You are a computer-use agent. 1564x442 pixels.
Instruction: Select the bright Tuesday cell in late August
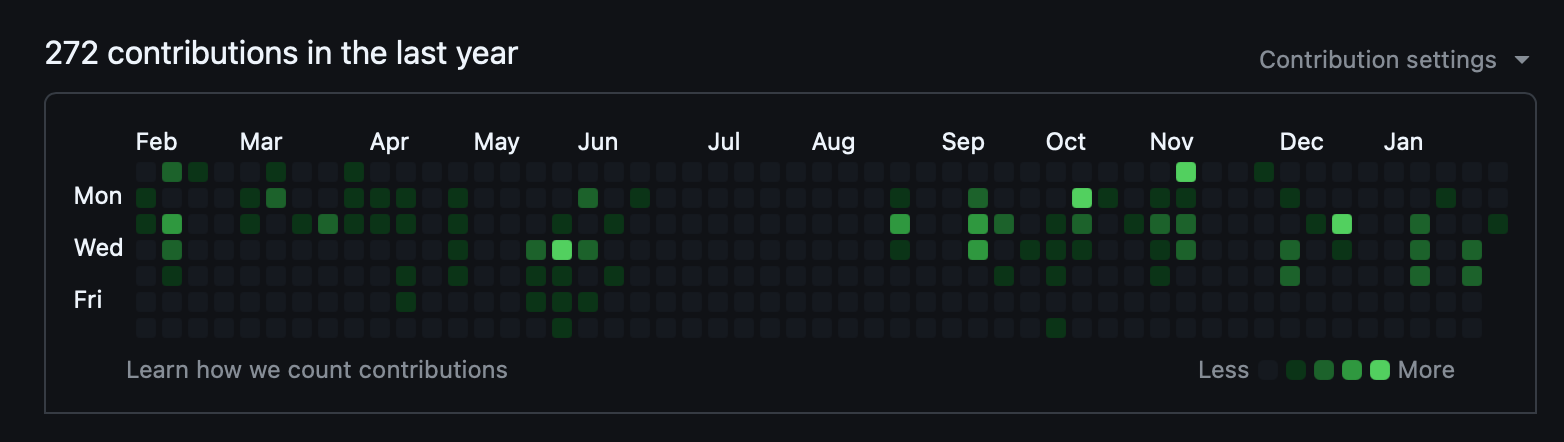pos(900,224)
